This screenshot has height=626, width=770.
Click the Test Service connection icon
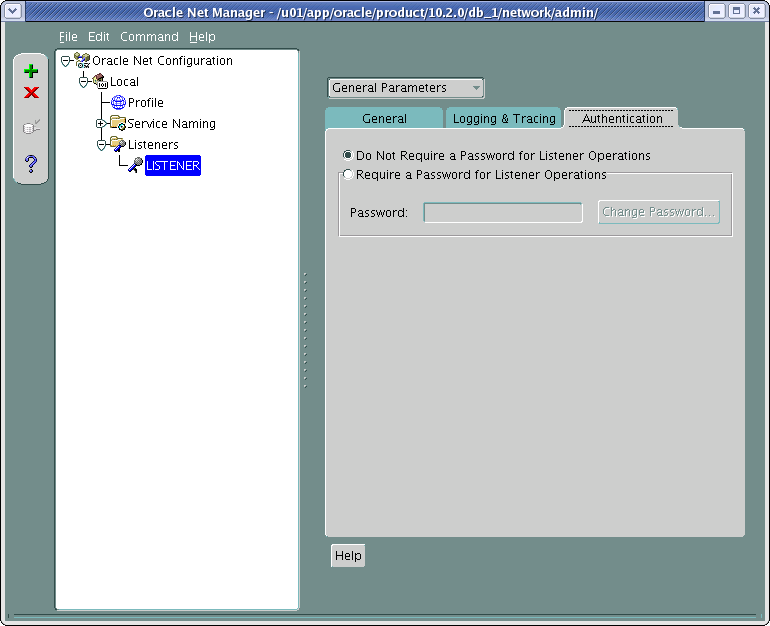coord(31,127)
